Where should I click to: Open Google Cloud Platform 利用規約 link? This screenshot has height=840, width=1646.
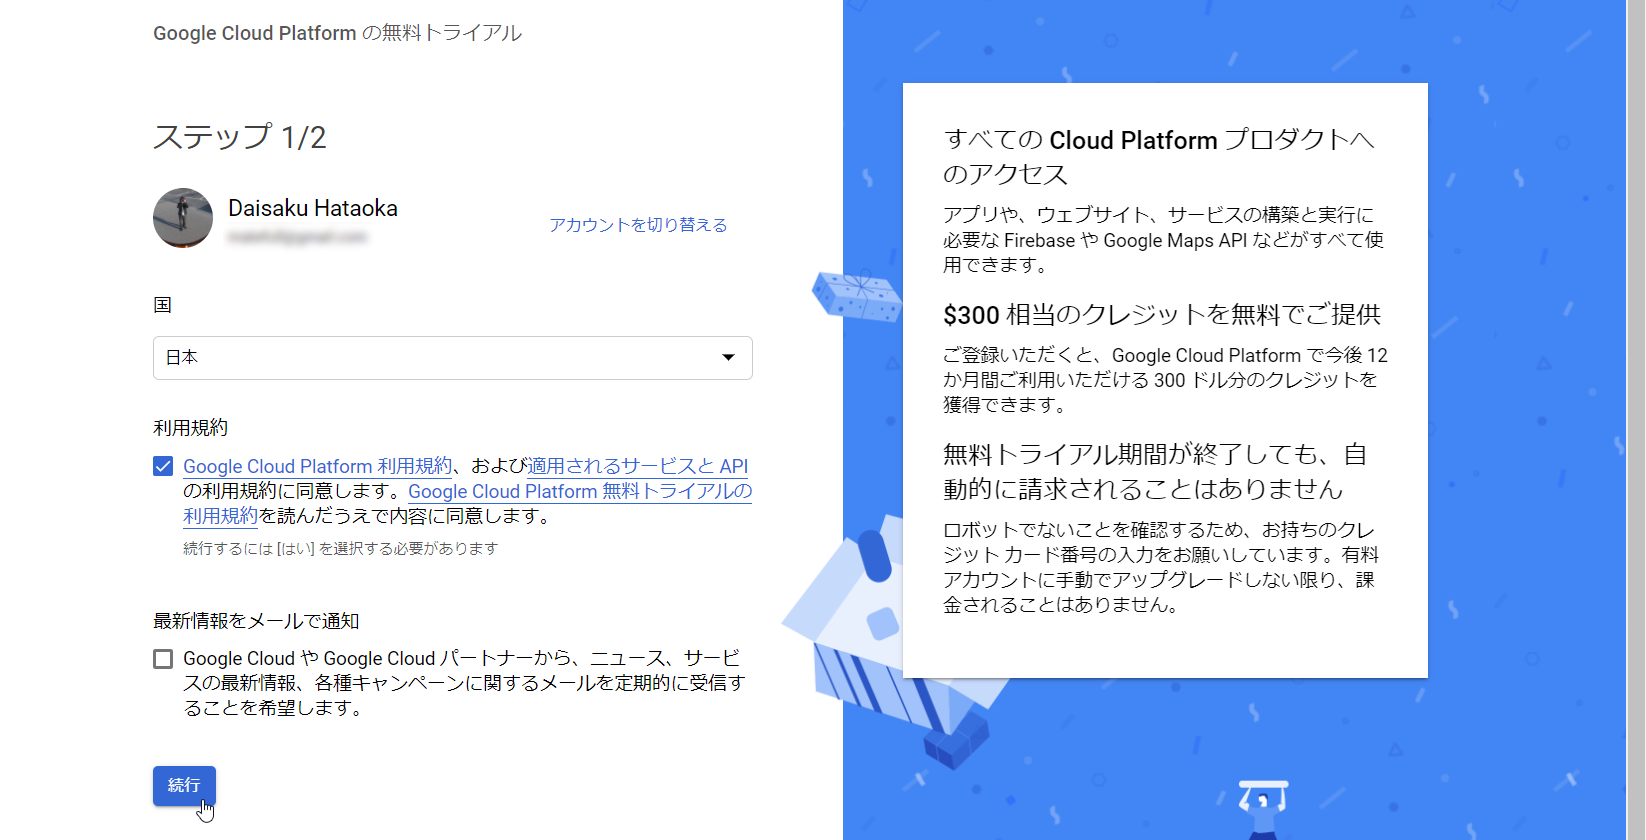pyautogui.click(x=317, y=466)
